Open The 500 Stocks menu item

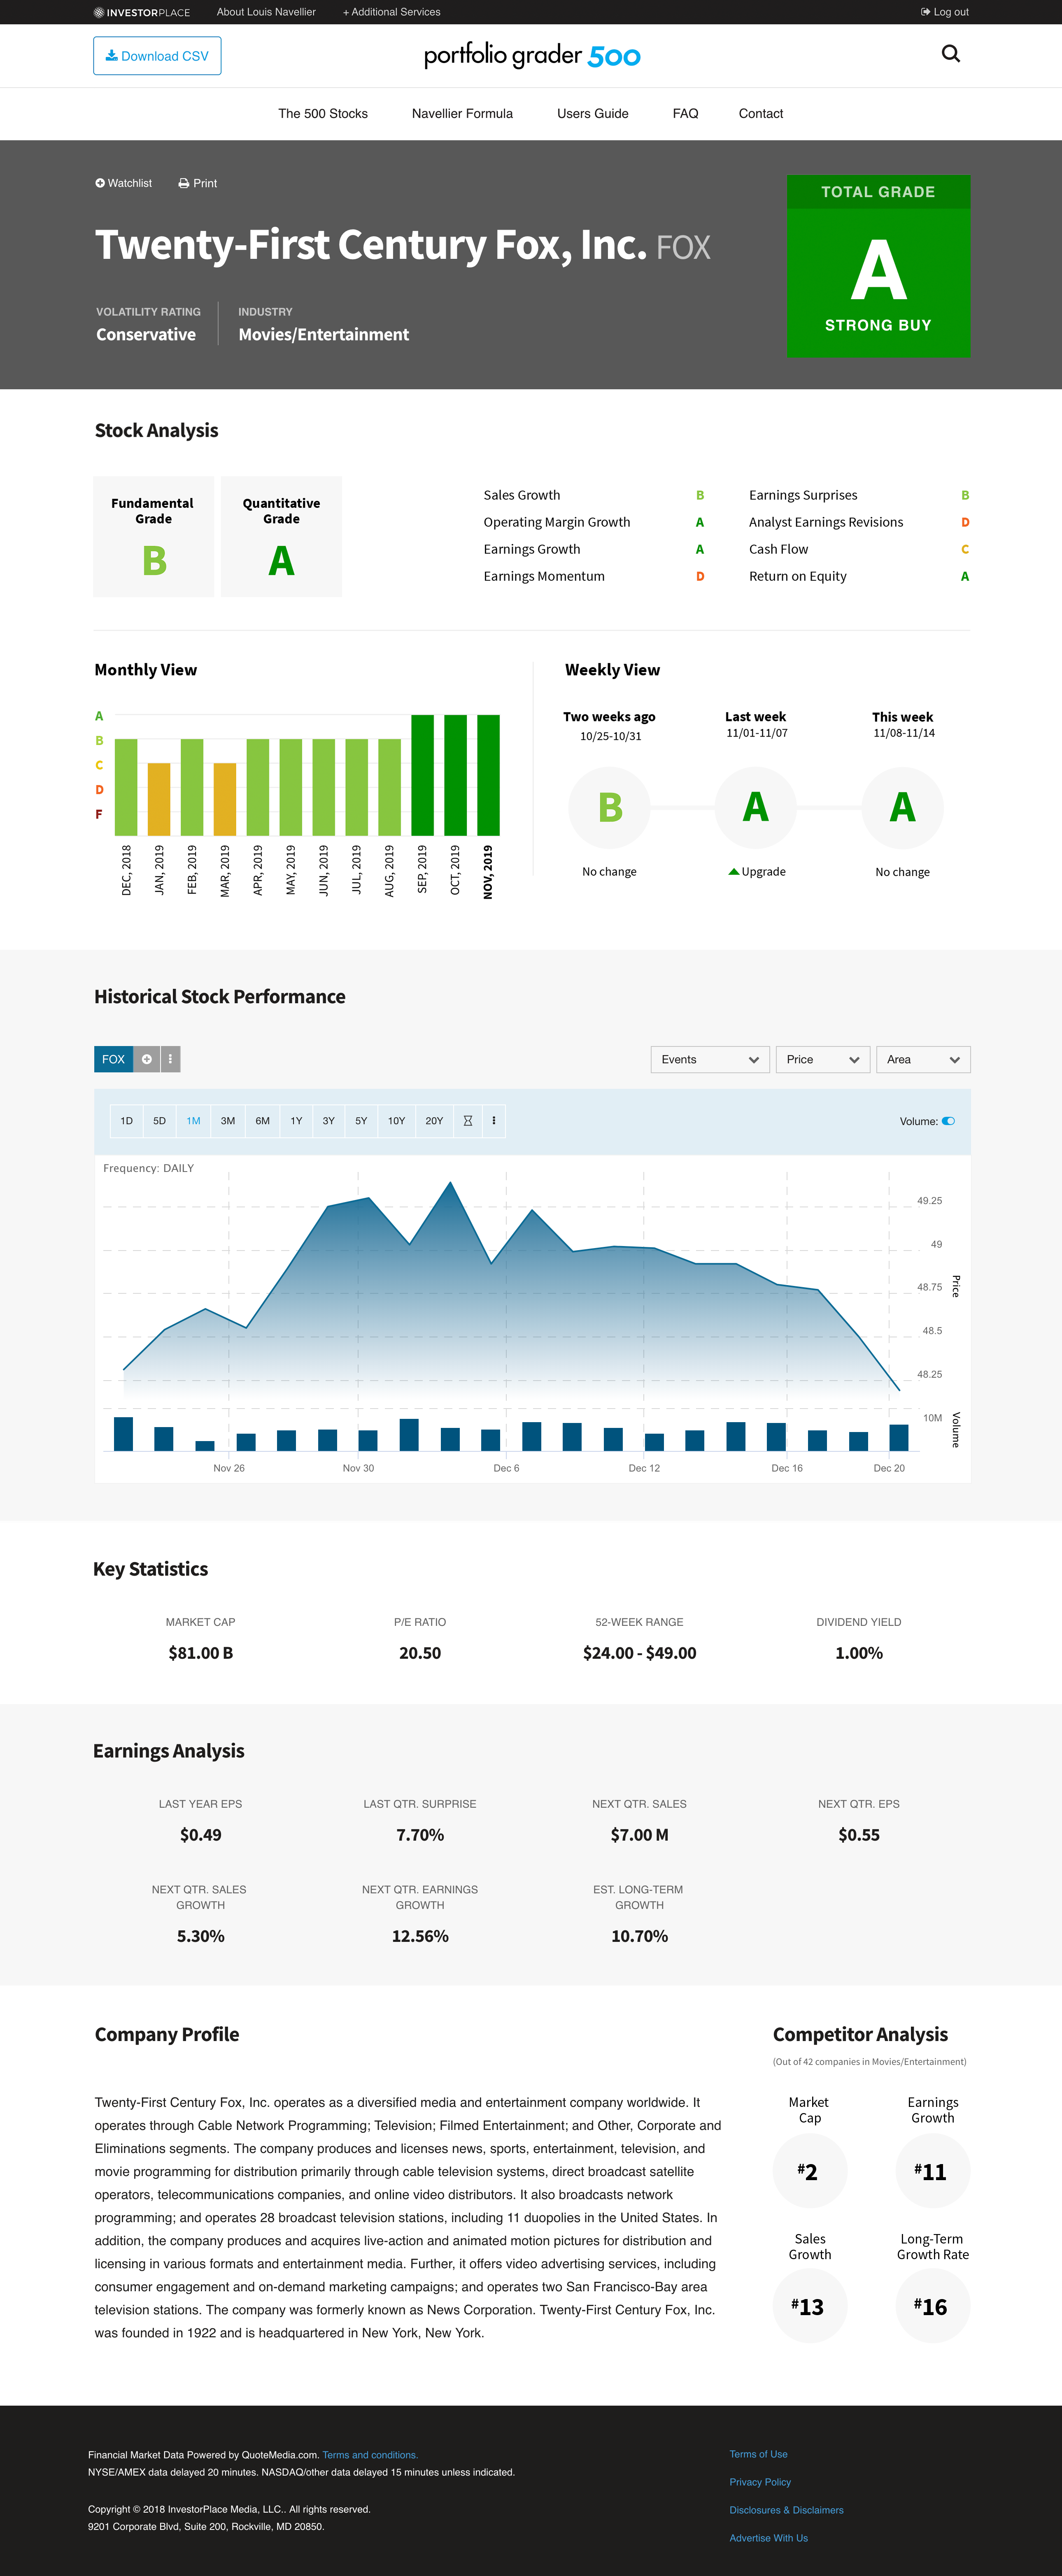click(x=323, y=113)
